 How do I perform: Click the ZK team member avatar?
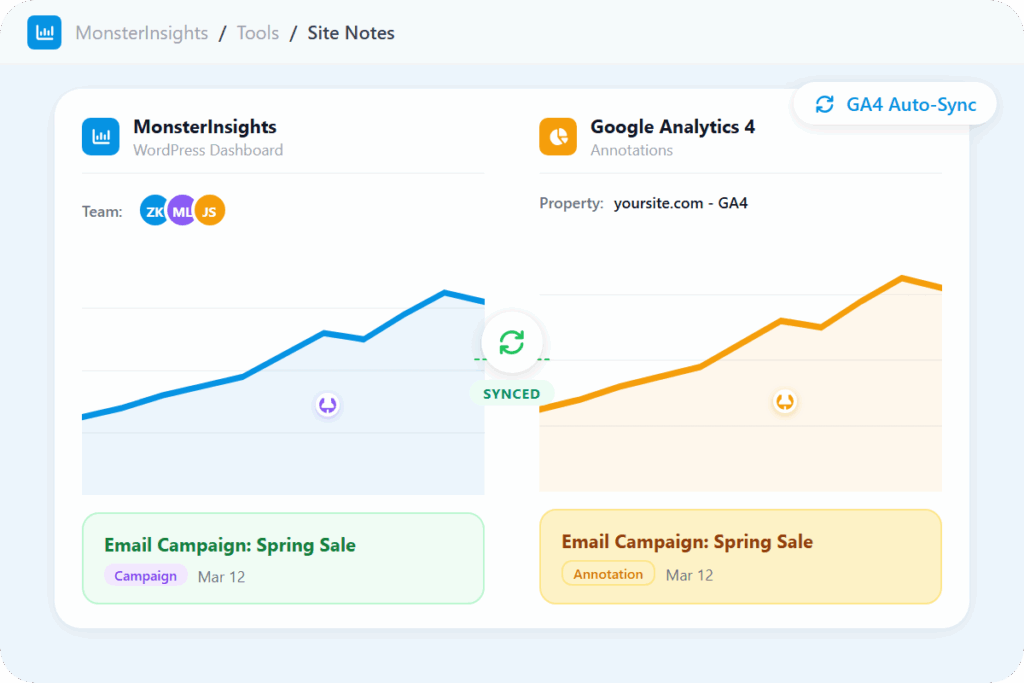tap(153, 210)
